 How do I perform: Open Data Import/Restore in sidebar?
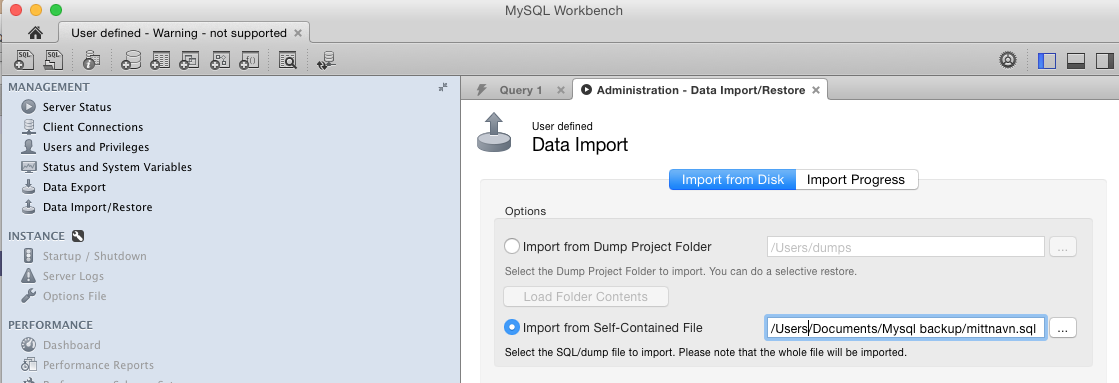coord(98,207)
